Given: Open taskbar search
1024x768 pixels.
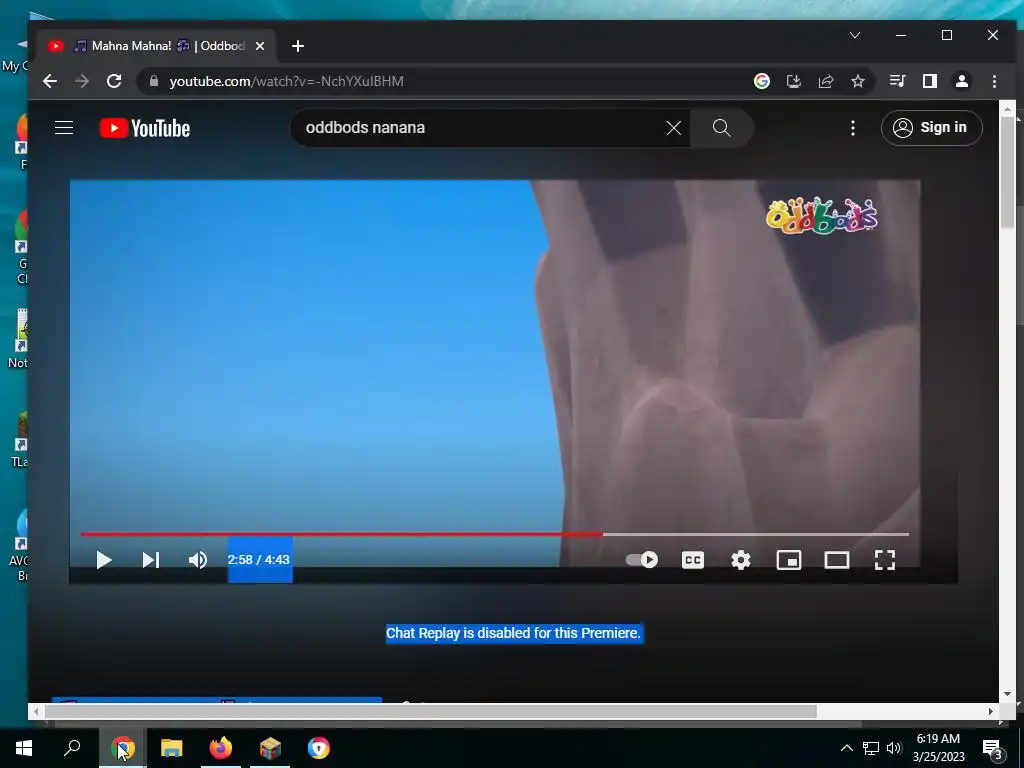Looking at the screenshot, I should click(72, 748).
